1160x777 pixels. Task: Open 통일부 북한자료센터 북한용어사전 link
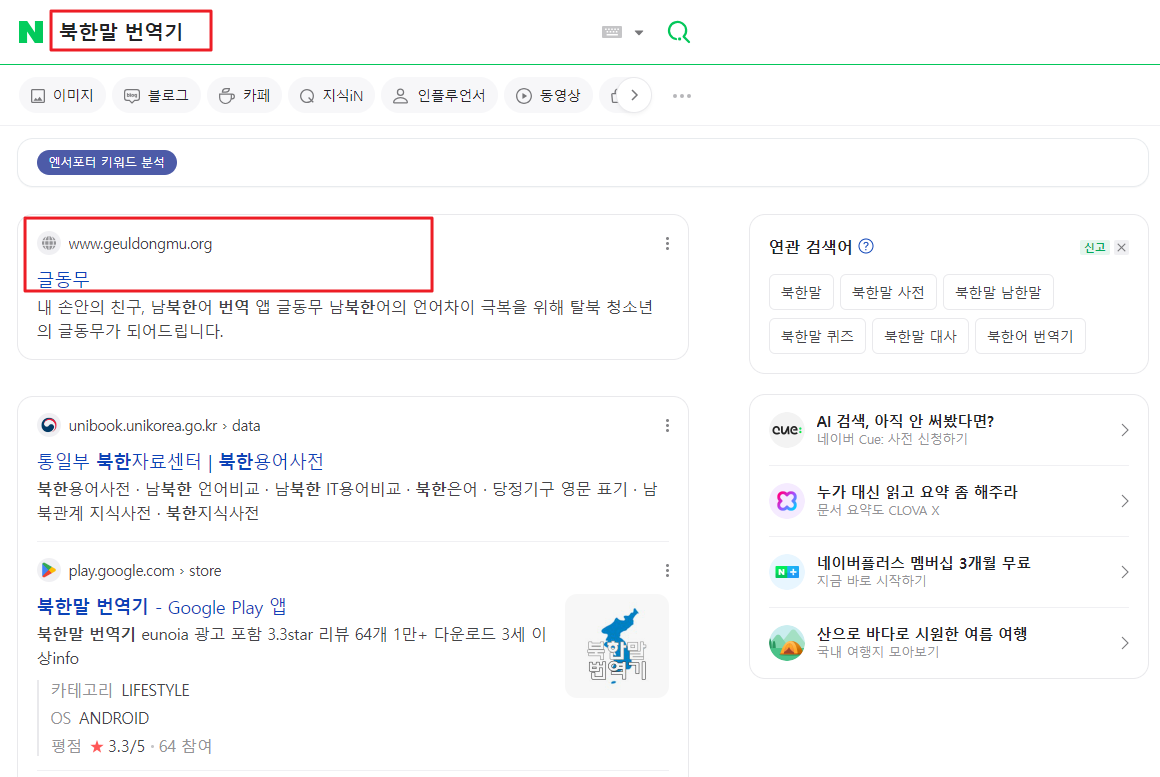[181, 461]
